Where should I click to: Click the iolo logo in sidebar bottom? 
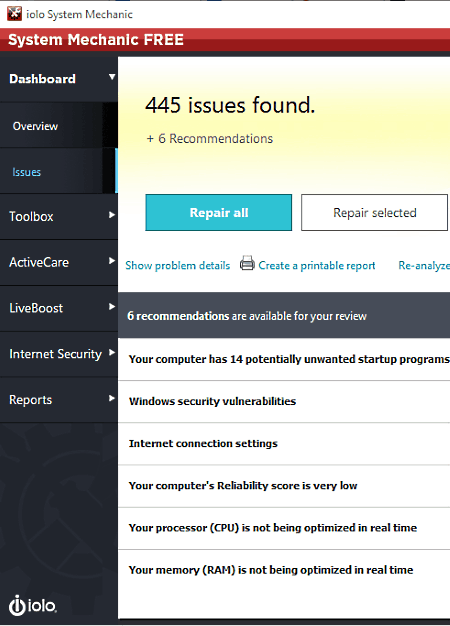(33, 605)
